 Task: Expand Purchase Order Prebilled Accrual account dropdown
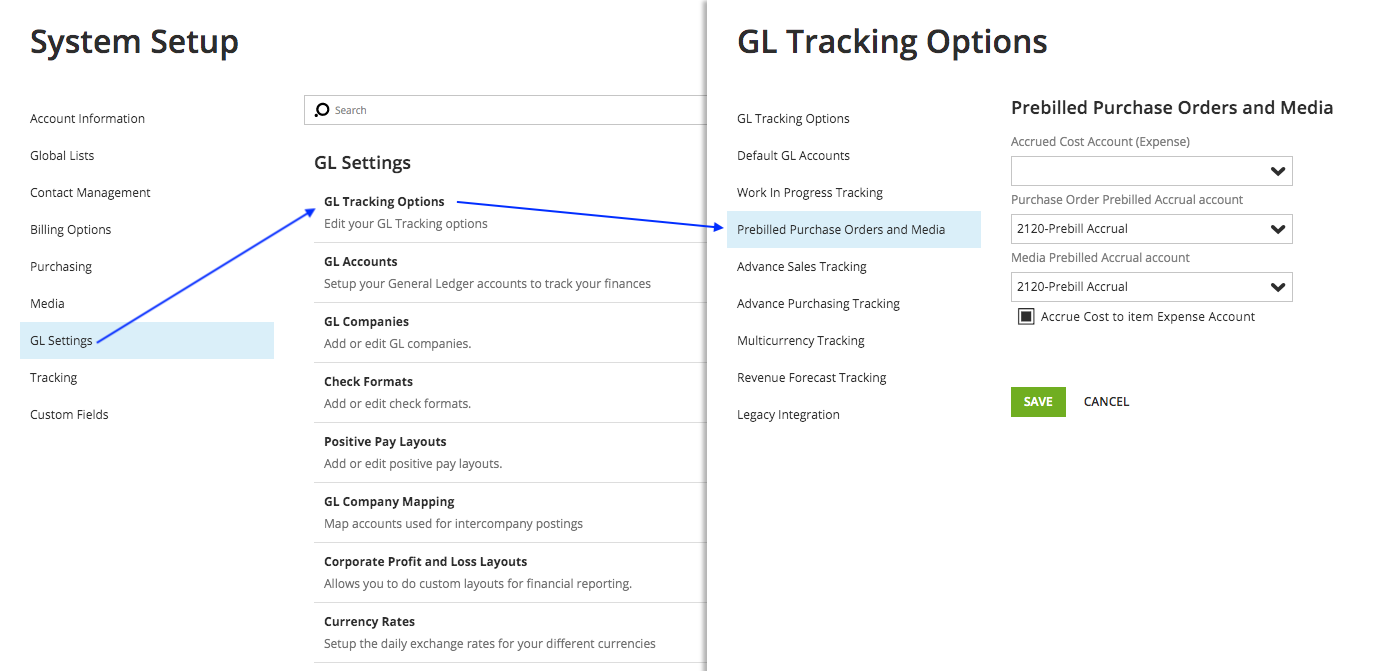1151,229
